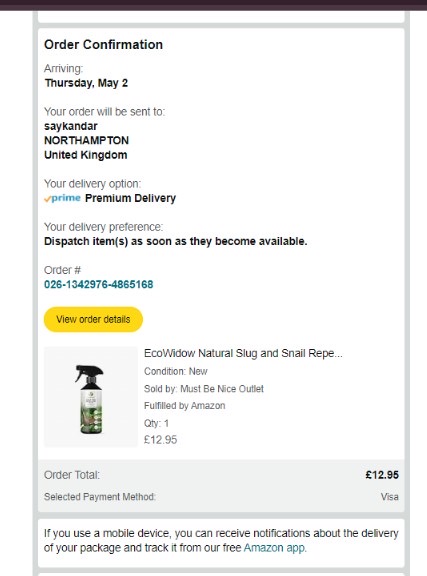Click the prime checkmark logo
This screenshot has height=576, width=427.
point(62,198)
